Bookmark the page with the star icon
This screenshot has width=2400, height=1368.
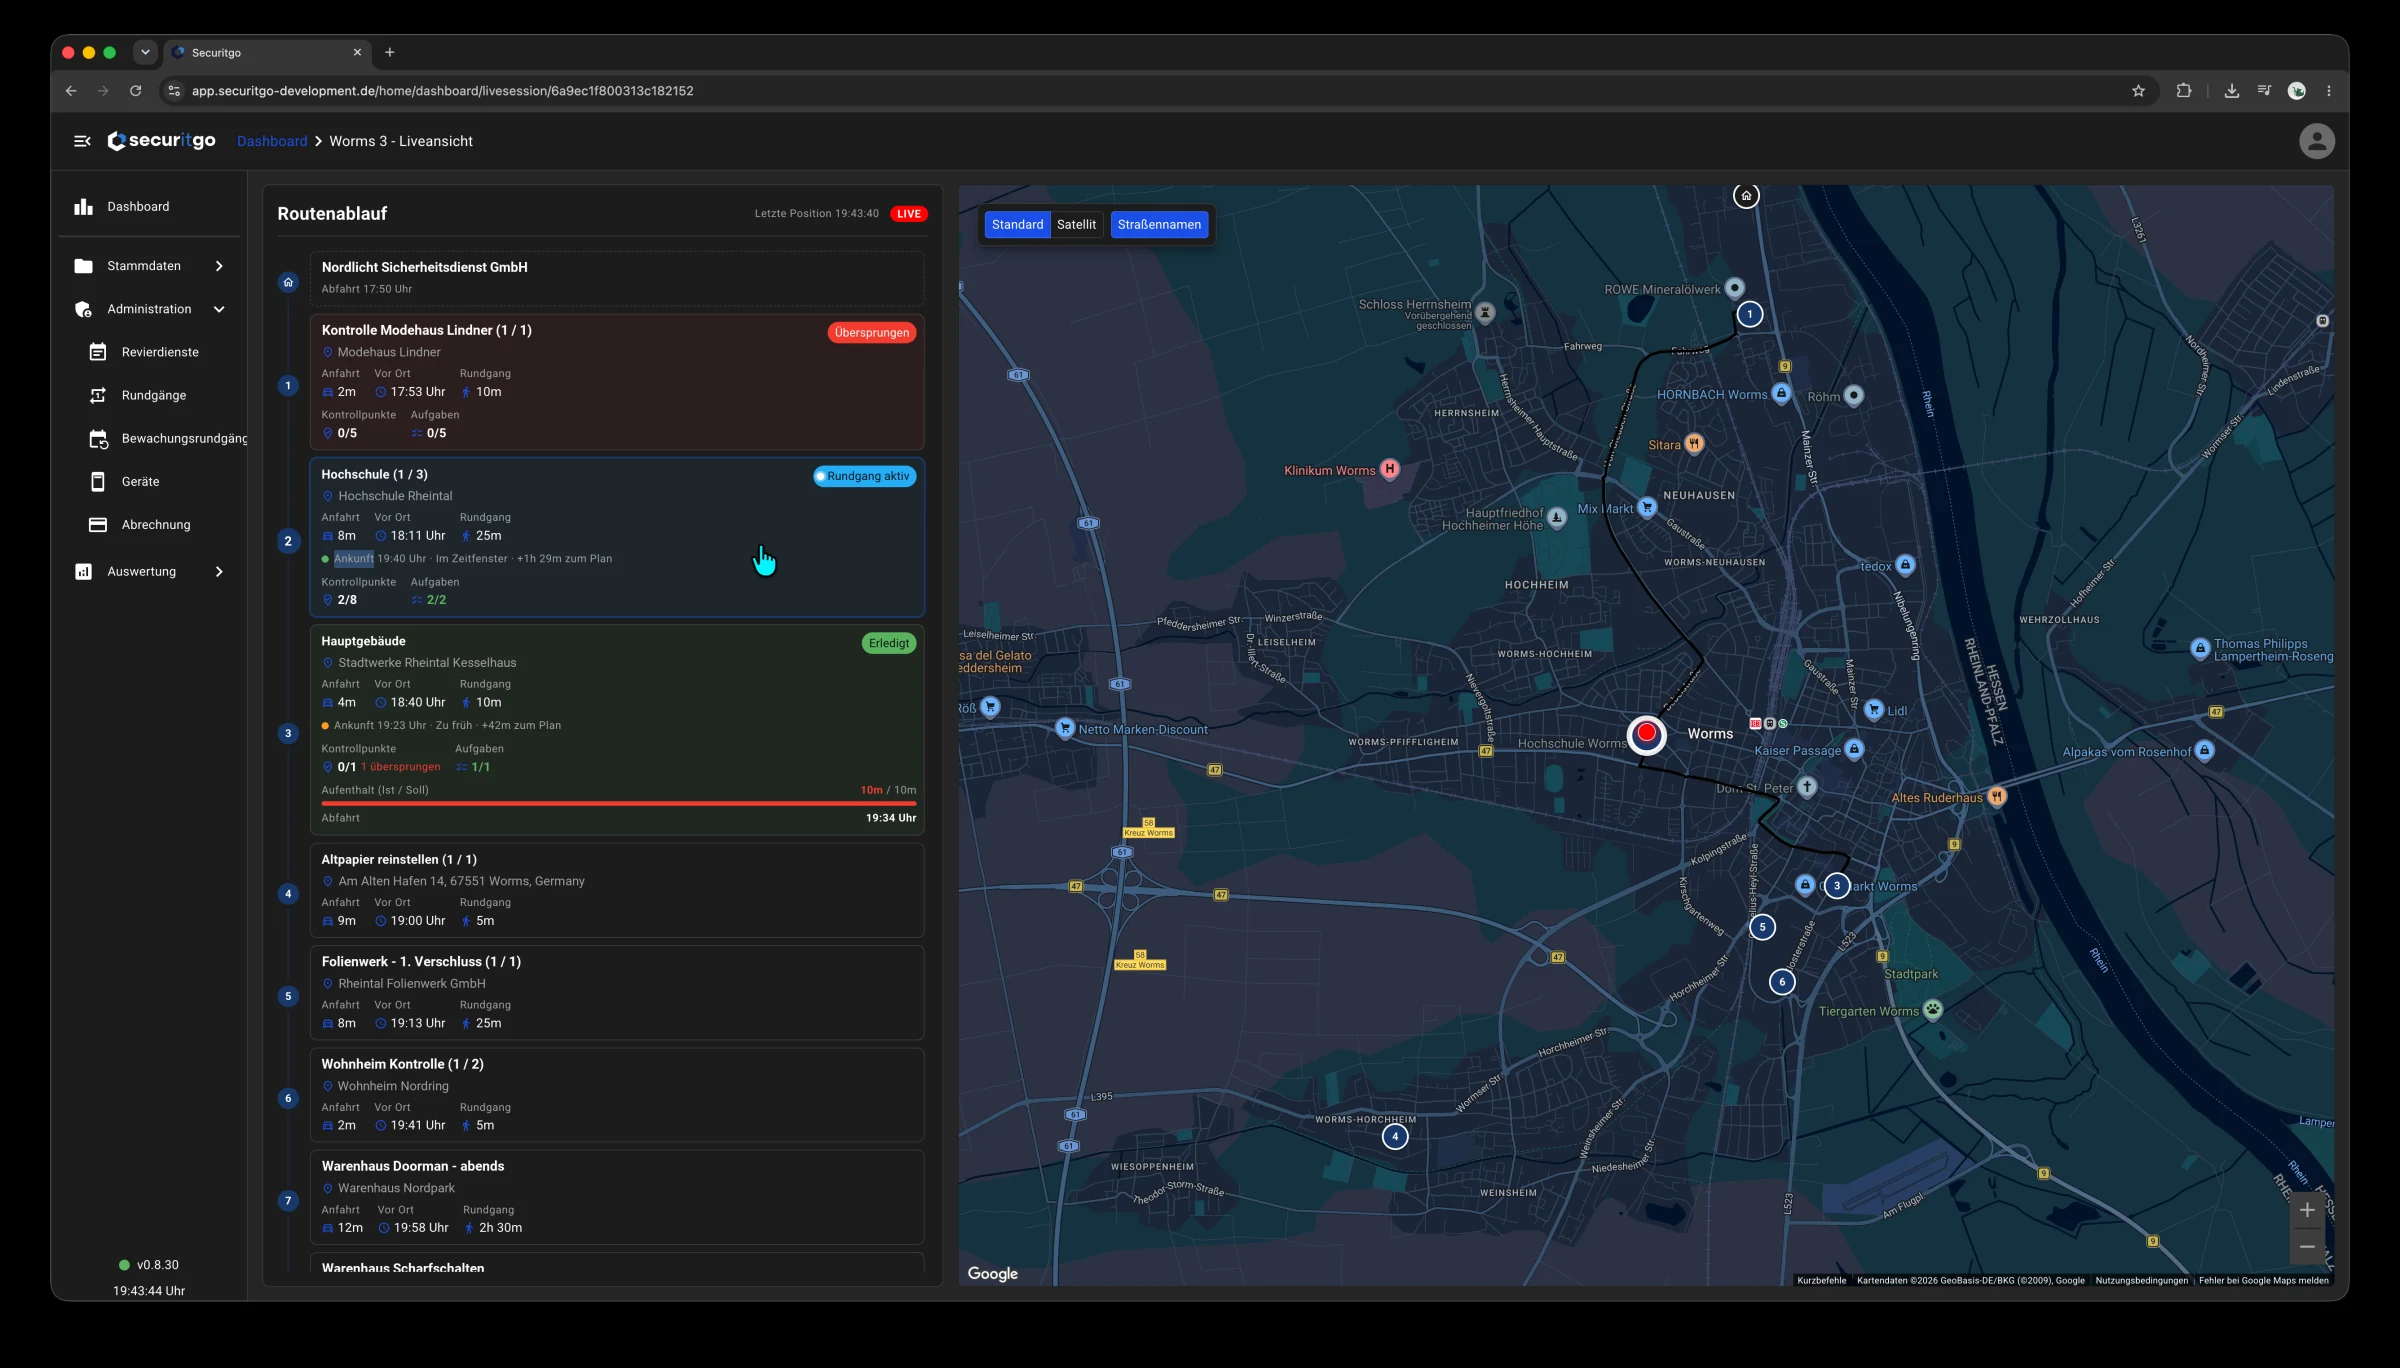(x=2138, y=91)
